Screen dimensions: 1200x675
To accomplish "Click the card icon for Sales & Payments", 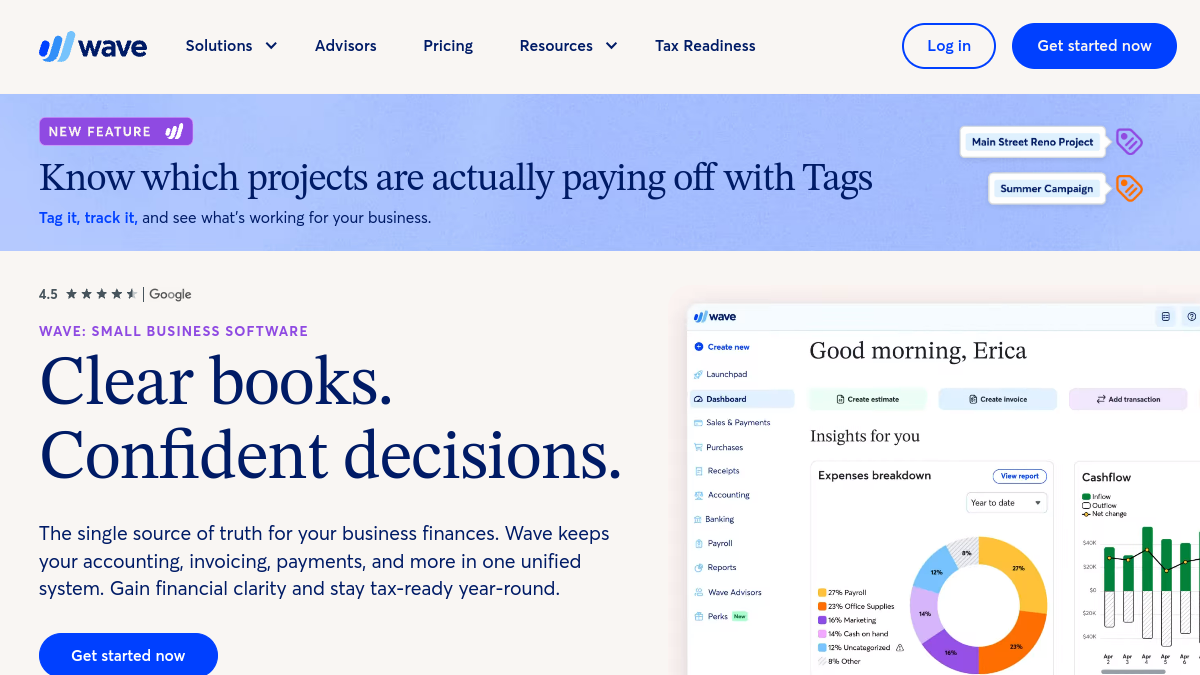I will [x=698, y=423].
